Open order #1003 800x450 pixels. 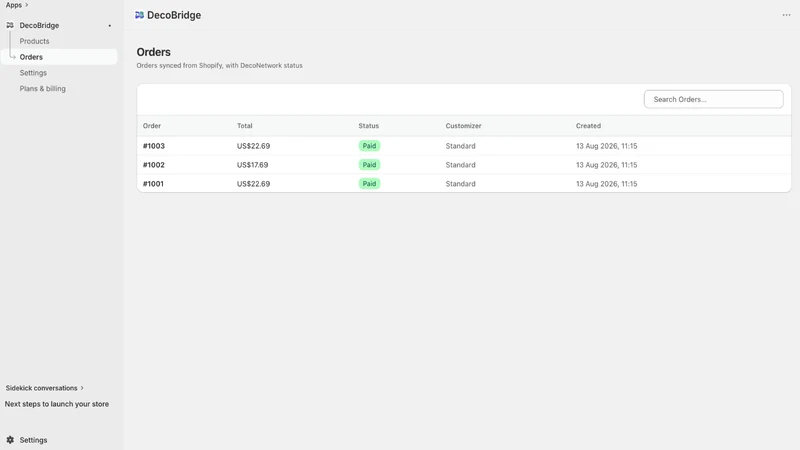pyautogui.click(x=154, y=146)
